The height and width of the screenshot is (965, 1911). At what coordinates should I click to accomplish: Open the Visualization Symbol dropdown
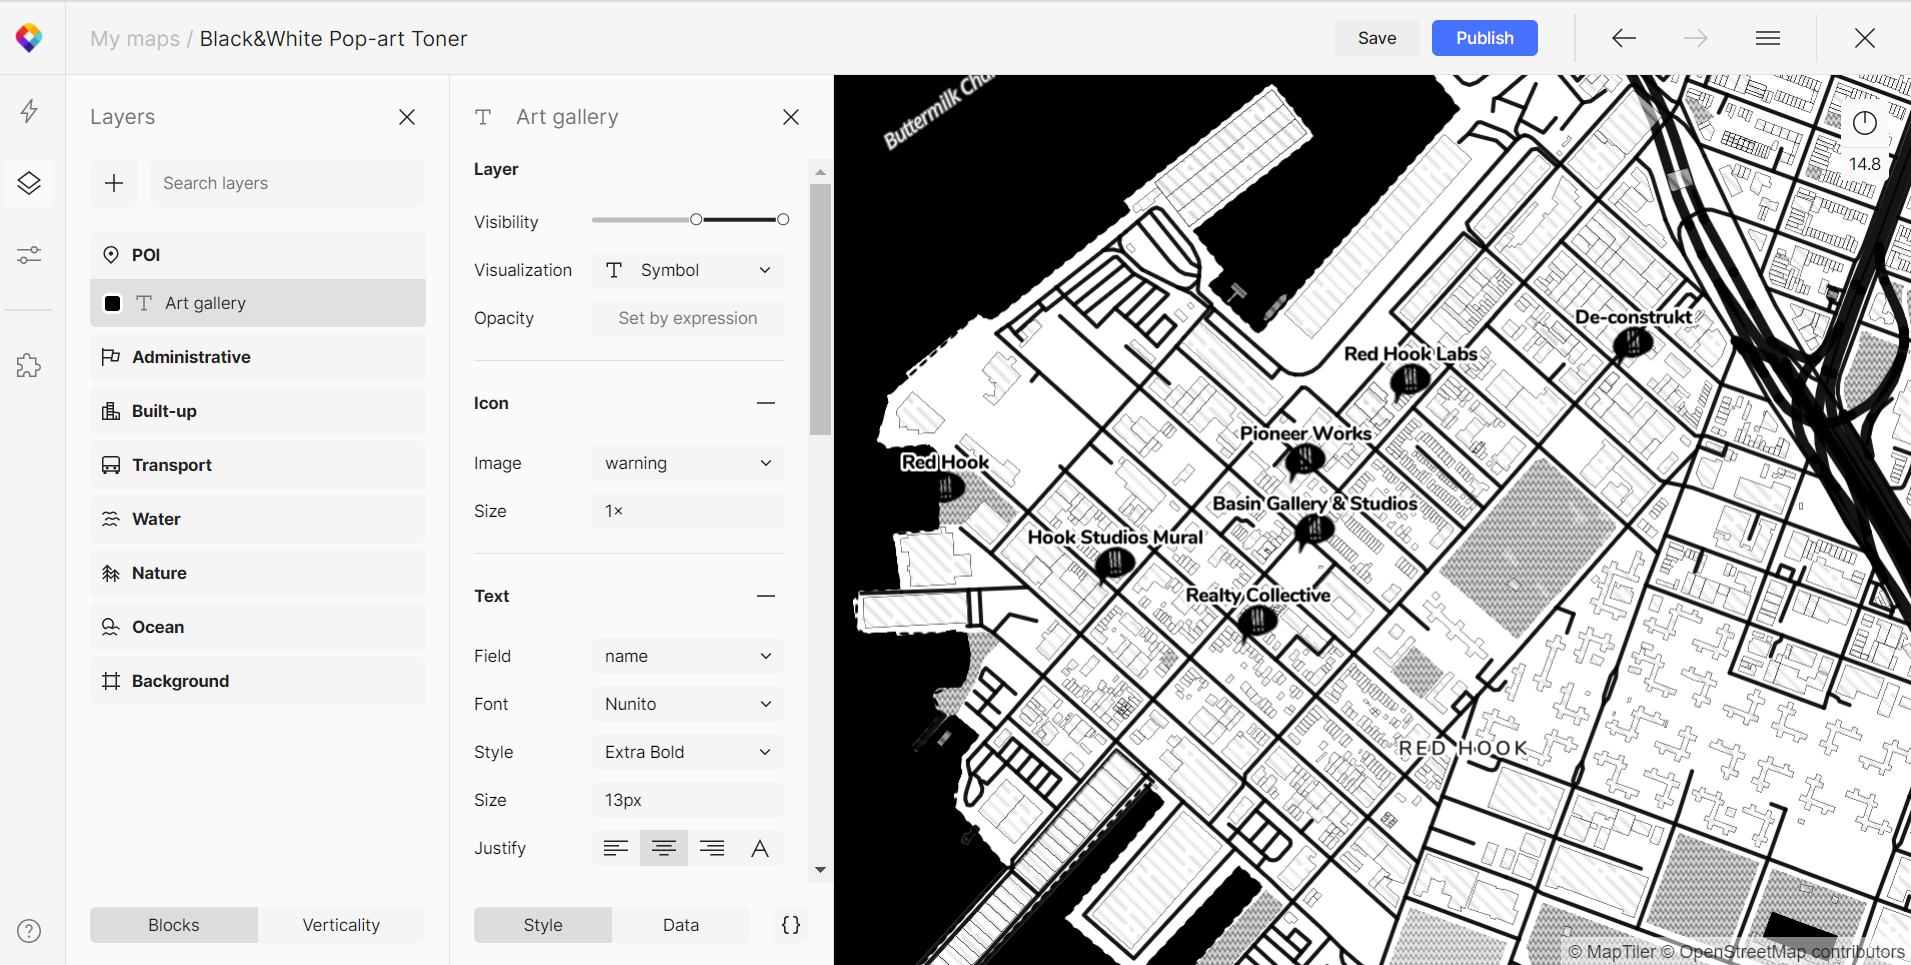tap(687, 270)
